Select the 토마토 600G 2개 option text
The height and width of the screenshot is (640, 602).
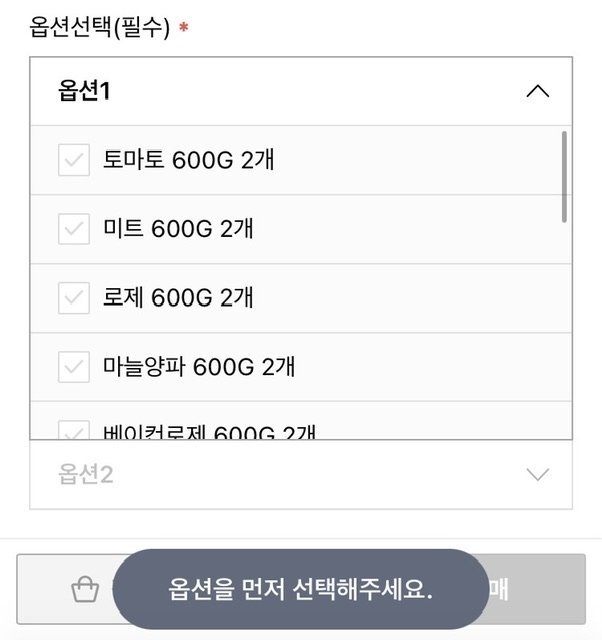coord(188,160)
